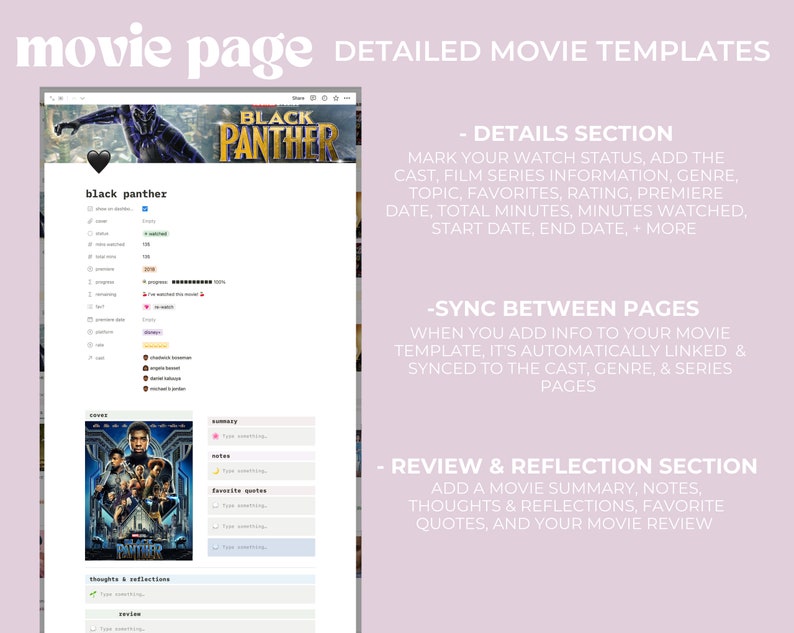The height and width of the screenshot is (633, 794).
Task: Click the Black Panther movie poster image
Action: [139, 491]
